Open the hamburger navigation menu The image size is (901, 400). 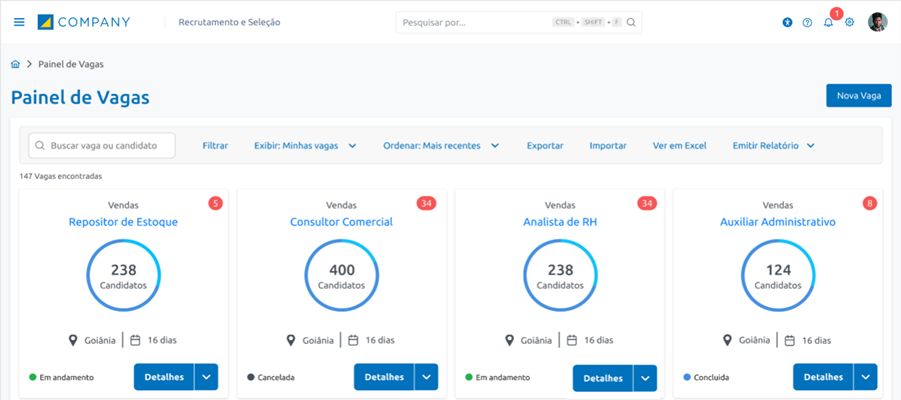coord(19,22)
